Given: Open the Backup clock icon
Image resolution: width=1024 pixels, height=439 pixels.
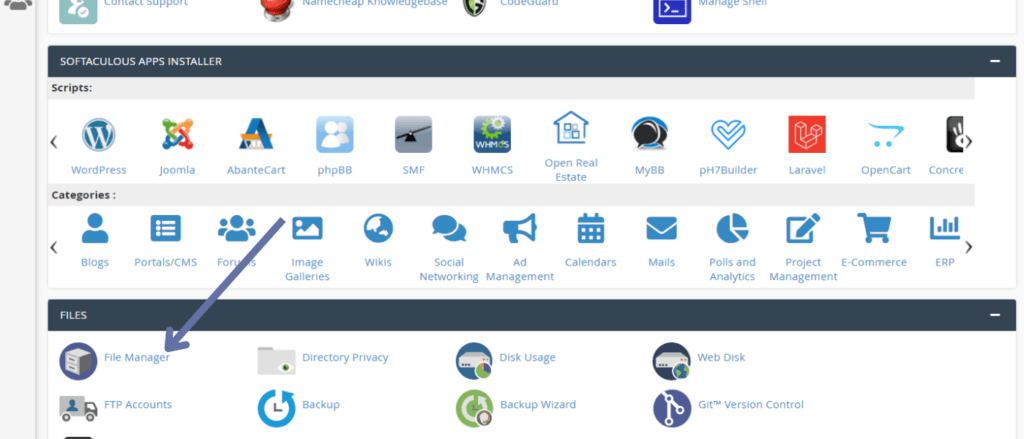Looking at the screenshot, I should (276, 408).
